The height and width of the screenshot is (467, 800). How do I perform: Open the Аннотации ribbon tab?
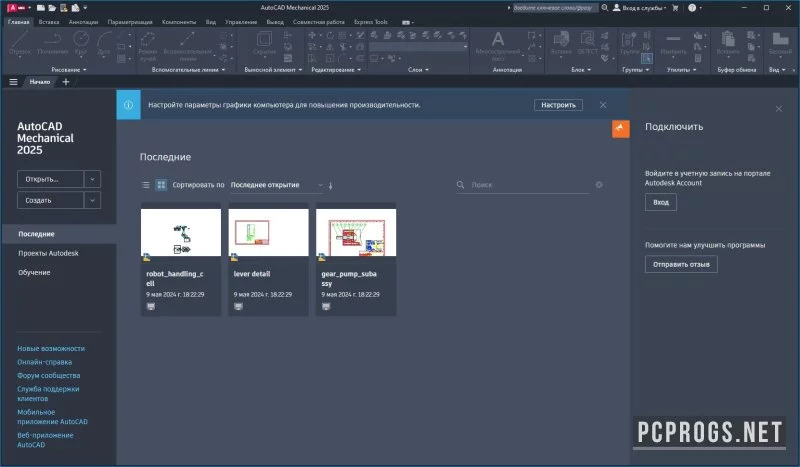pos(83,22)
